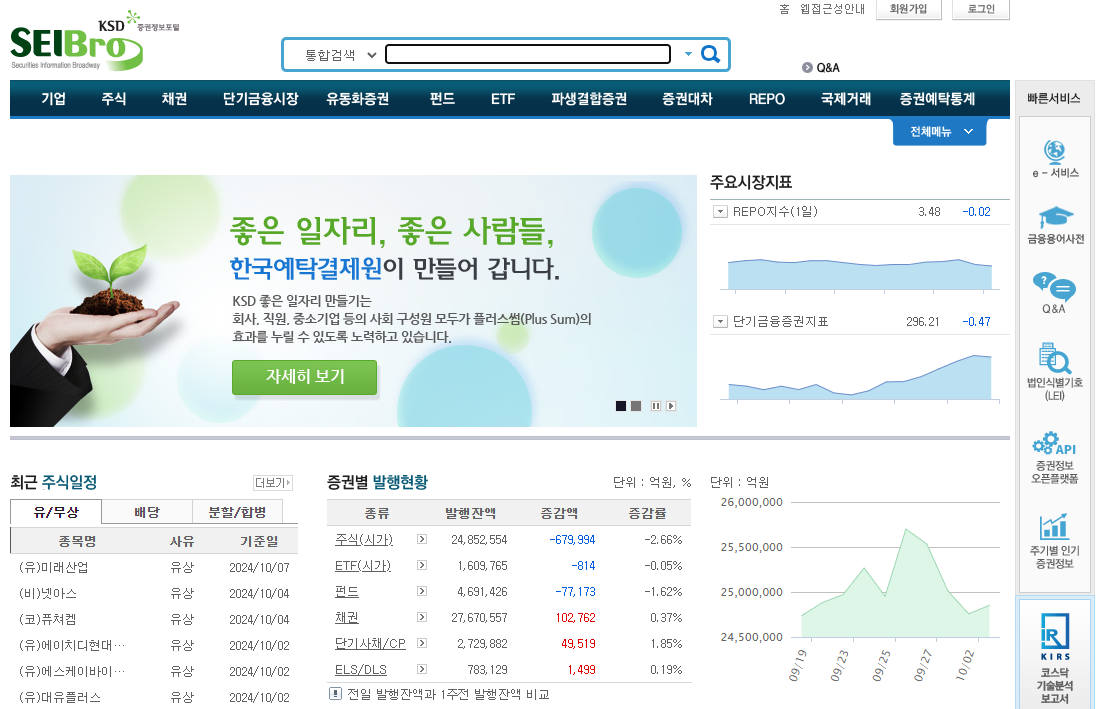Click the 24,852,554 발행잔액 value
The height and width of the screenshot is (709, 1104).
pos(479,539)
